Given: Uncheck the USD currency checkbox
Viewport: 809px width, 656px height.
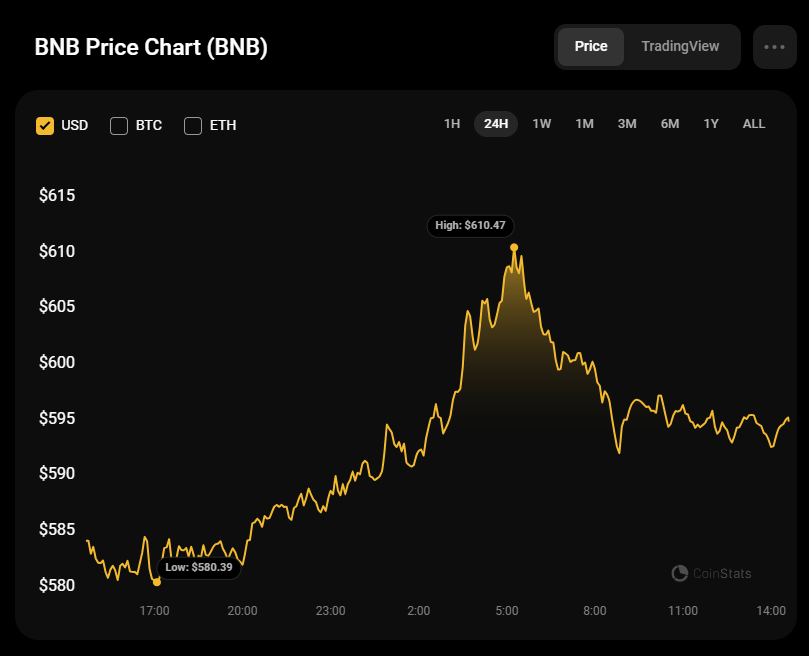Looking at the screenshot, I should (45, 125).
